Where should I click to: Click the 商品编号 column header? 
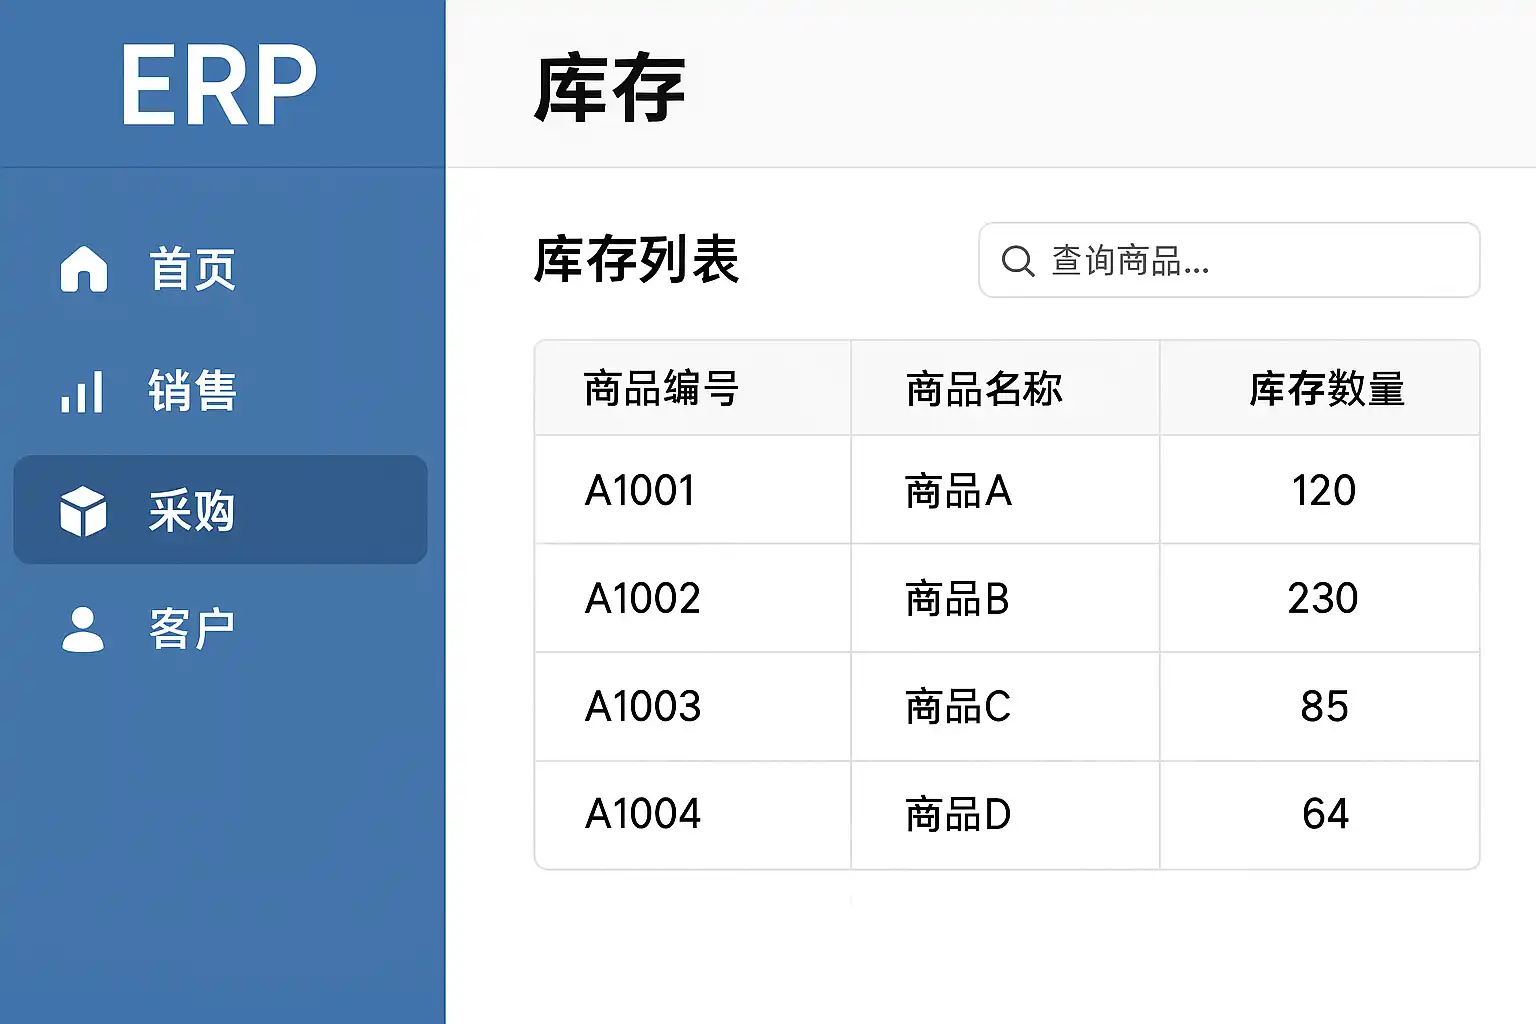pyautogui.click(x=661, y=389)
